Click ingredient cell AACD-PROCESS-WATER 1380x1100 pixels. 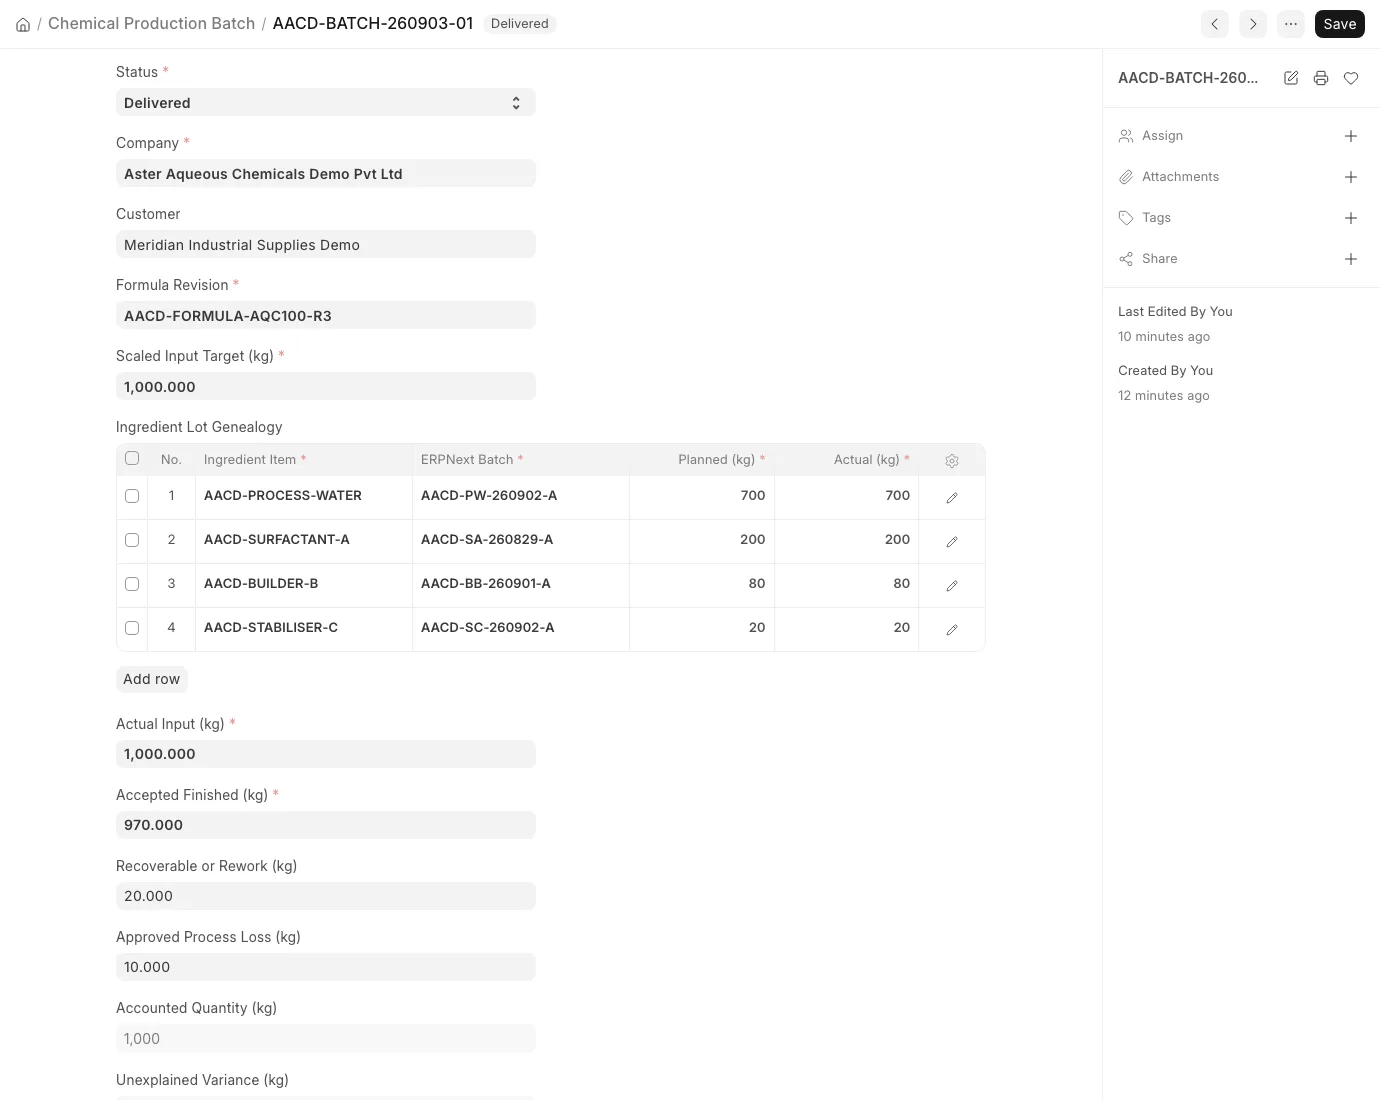point(304,496)
